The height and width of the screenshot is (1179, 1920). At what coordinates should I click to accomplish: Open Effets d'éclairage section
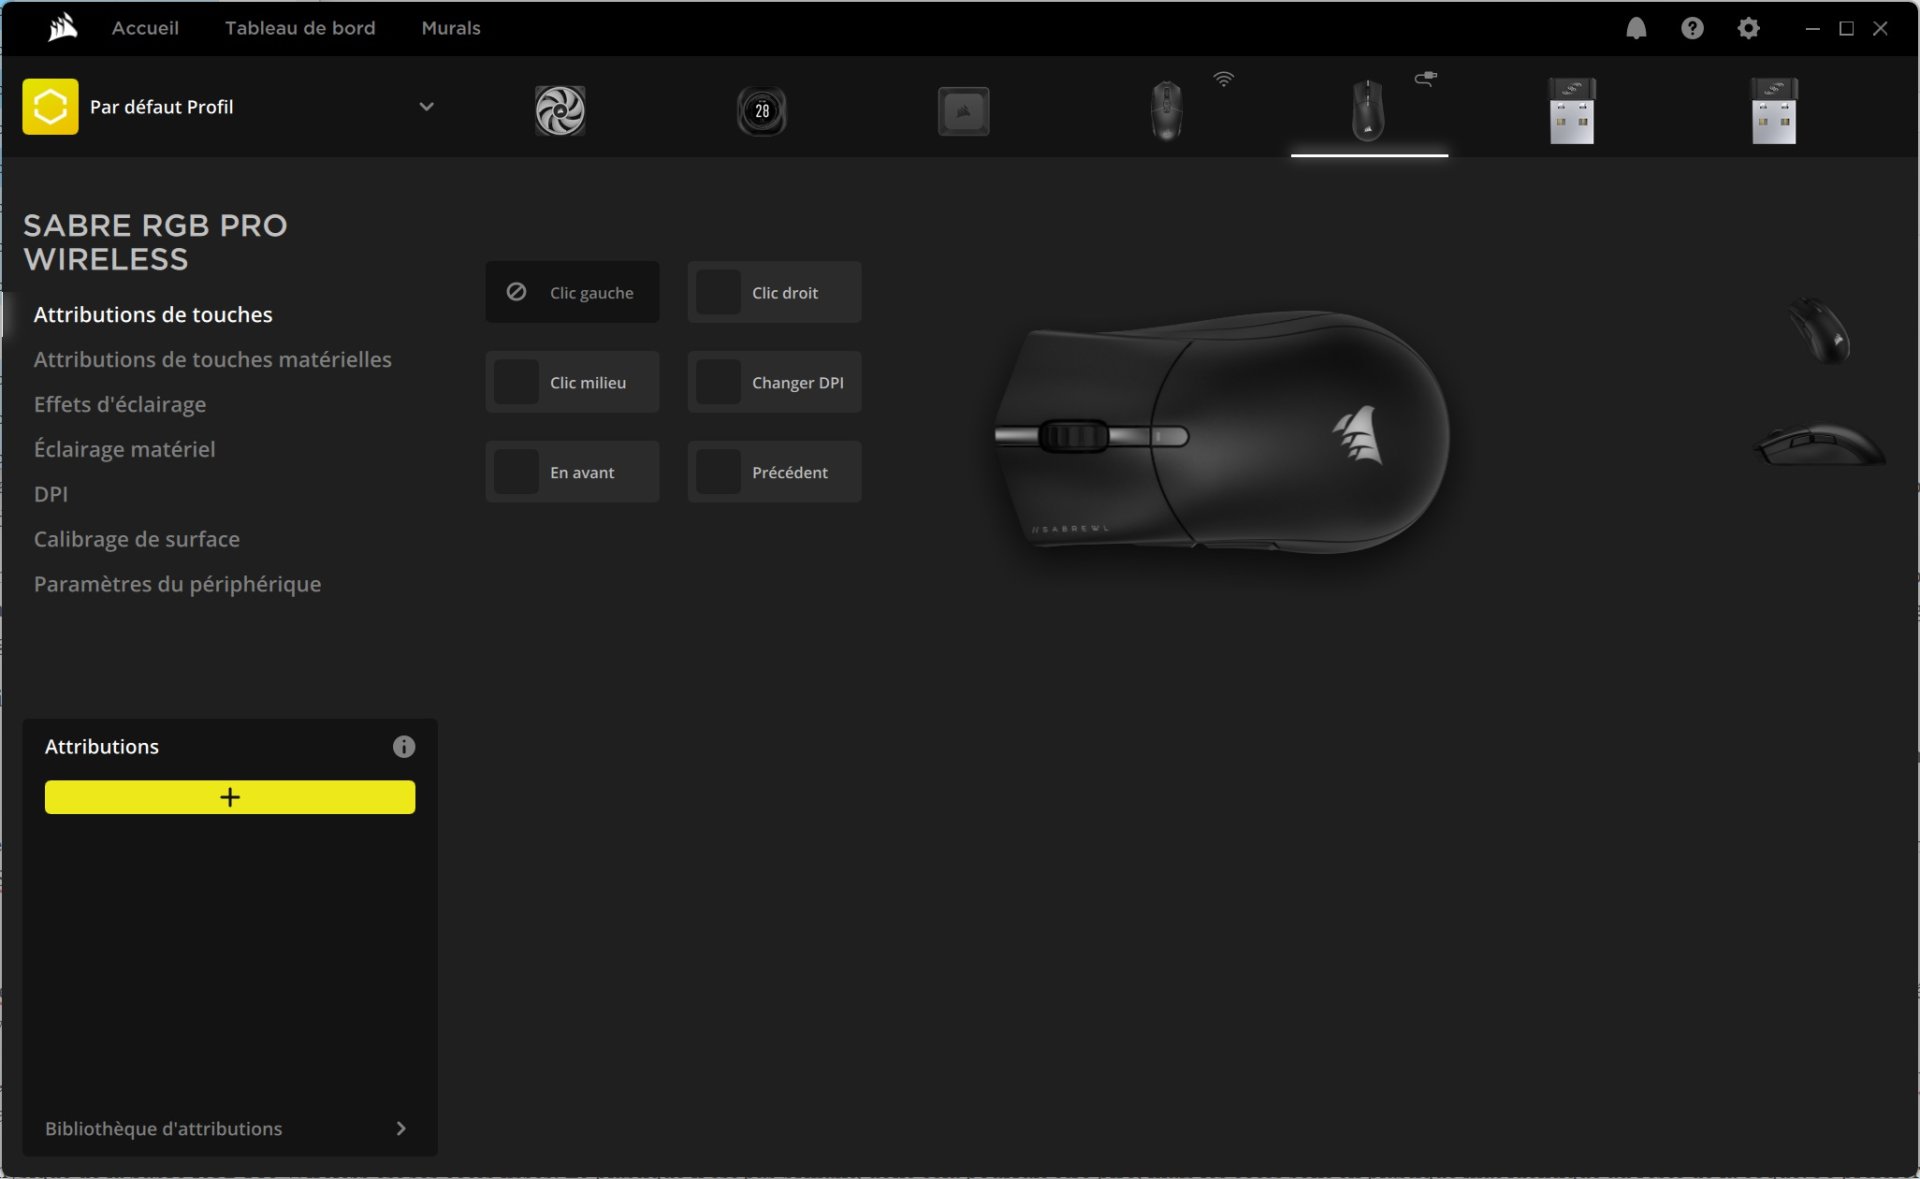click(120, 404)
